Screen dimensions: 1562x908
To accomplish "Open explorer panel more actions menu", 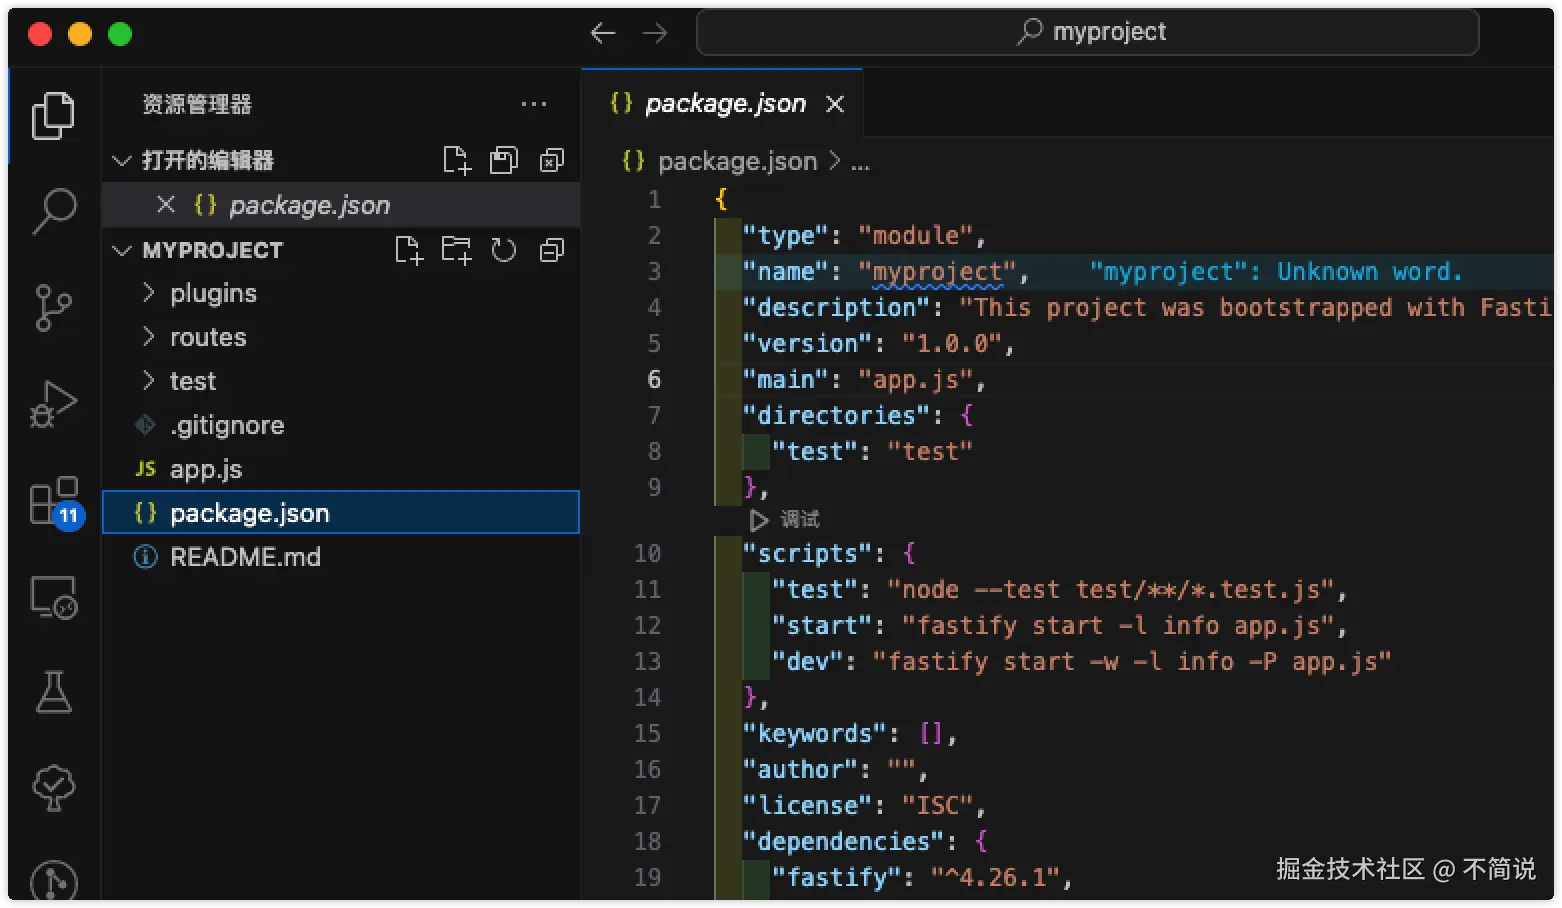I will tap(534, 104).
